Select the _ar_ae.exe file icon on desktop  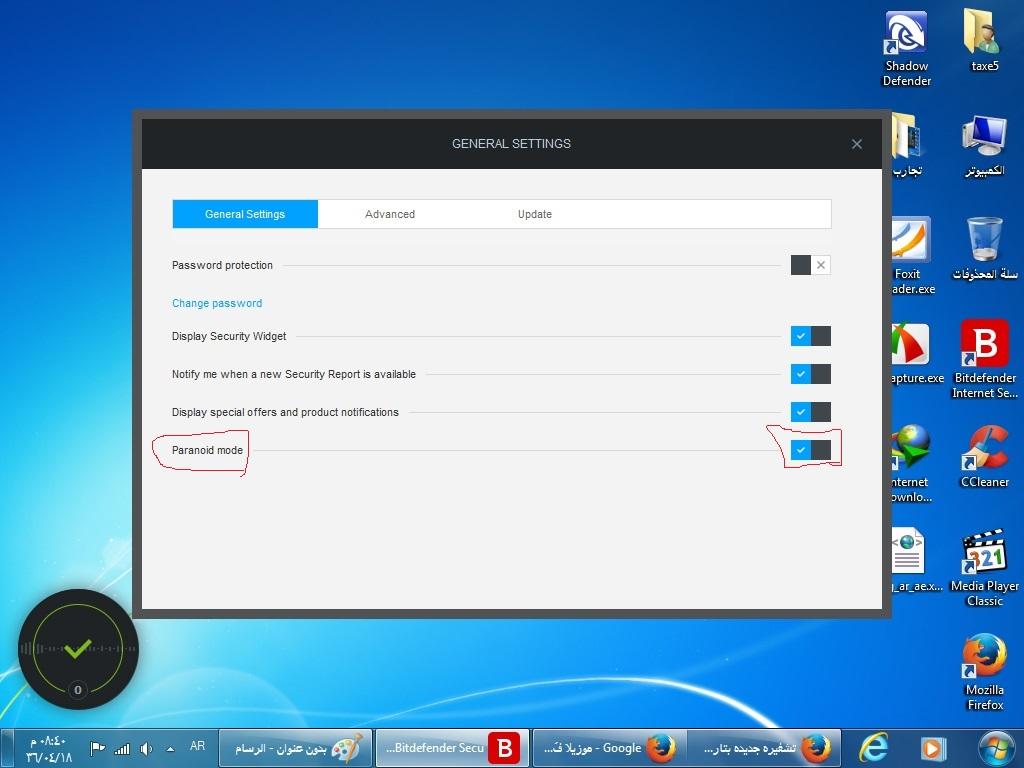tap(917, 560)
